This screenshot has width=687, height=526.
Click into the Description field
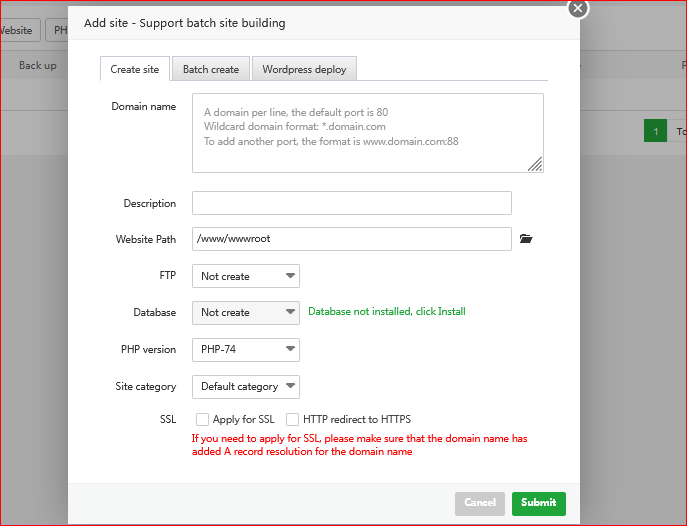(x=351, y=203)
